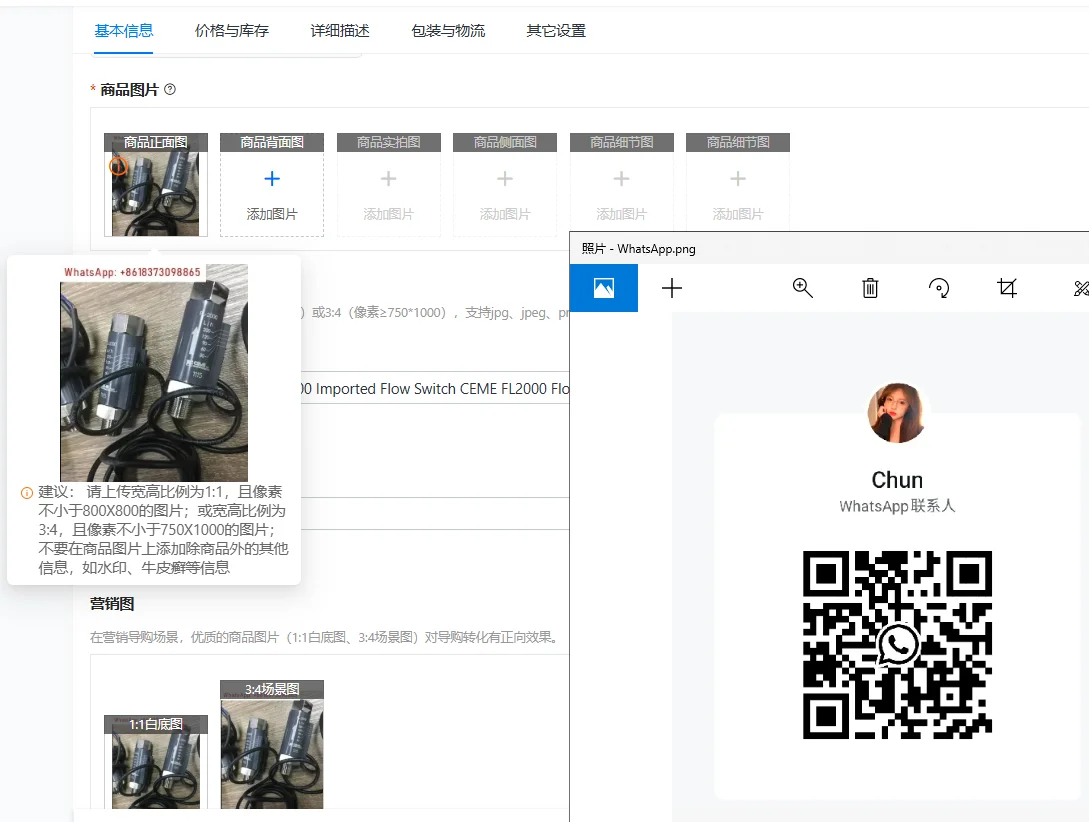Viewport: 1089px width, 822px height.
Task: Switch to the 详细描述 tab
Action: pyautogui.click(x=338, y=31)
